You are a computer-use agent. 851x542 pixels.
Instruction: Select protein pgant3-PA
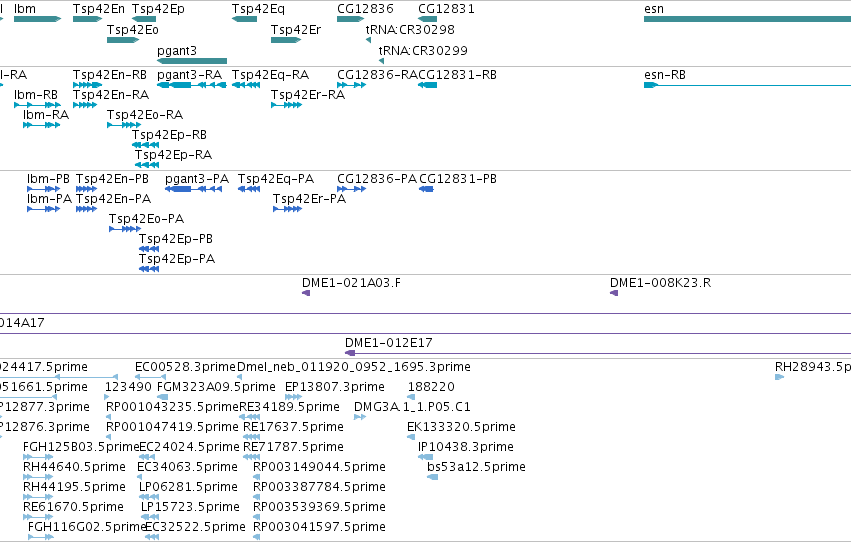coord(193,189)
